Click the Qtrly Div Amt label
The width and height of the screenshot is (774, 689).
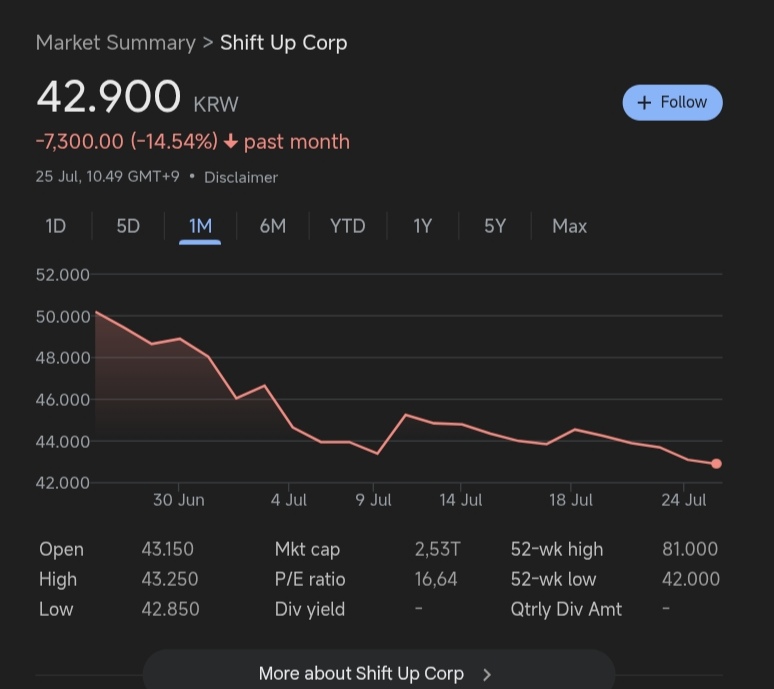click(x=566, y=609)
